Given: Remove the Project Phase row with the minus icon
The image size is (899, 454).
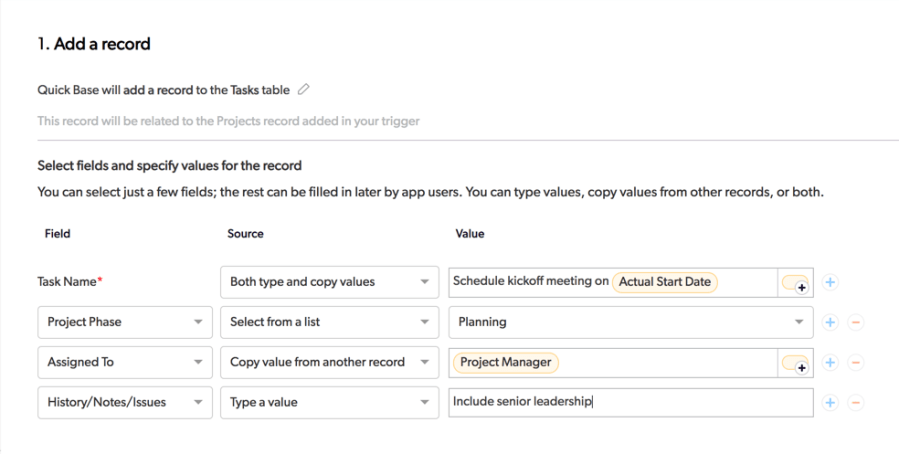Looking at the screenshot, I should tap(855, 322).
